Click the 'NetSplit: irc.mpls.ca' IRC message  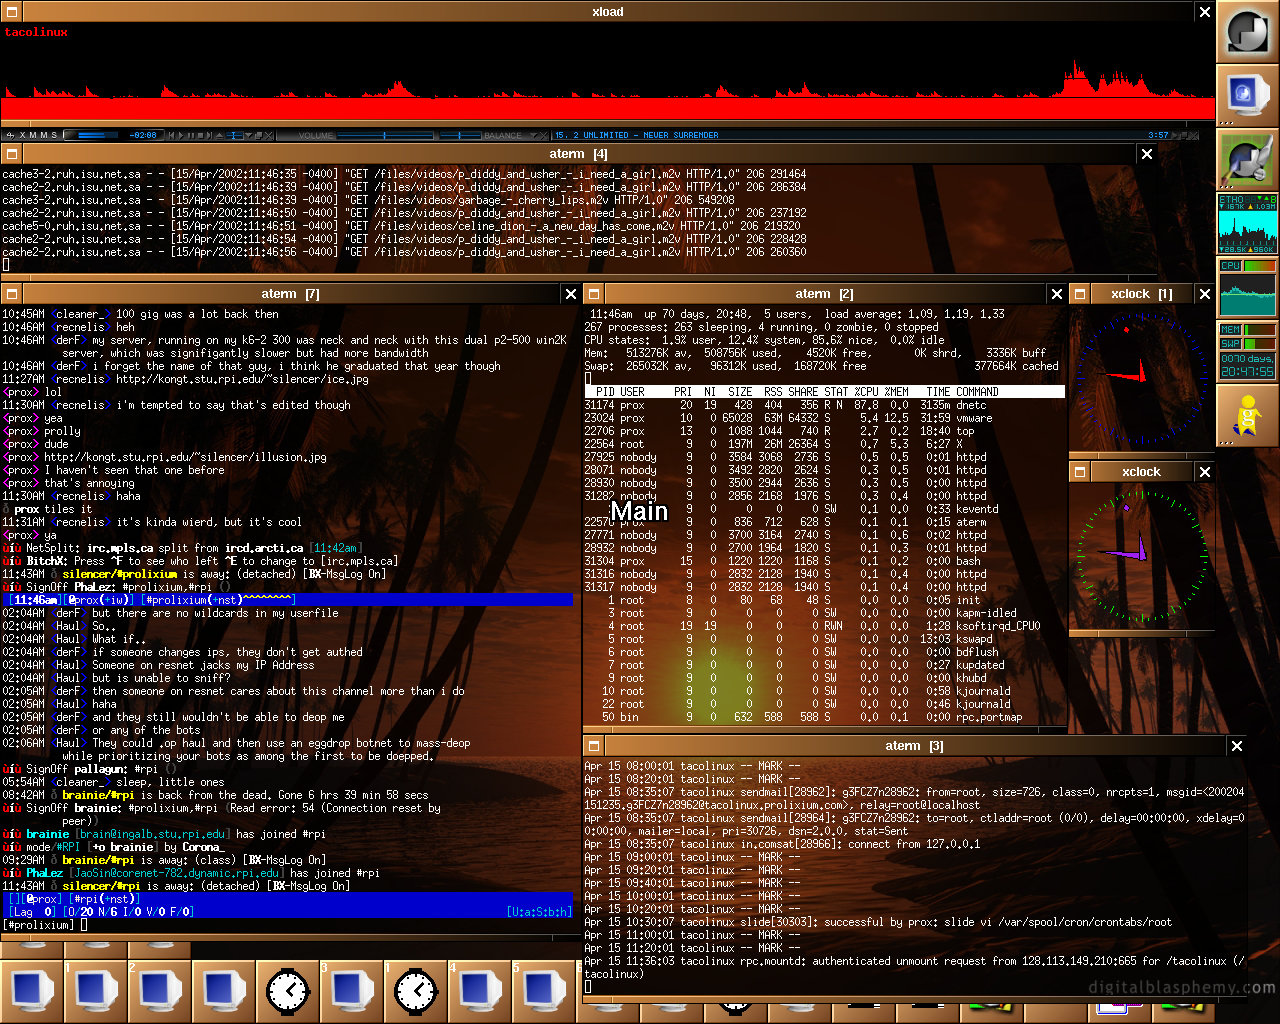point(182,548)
